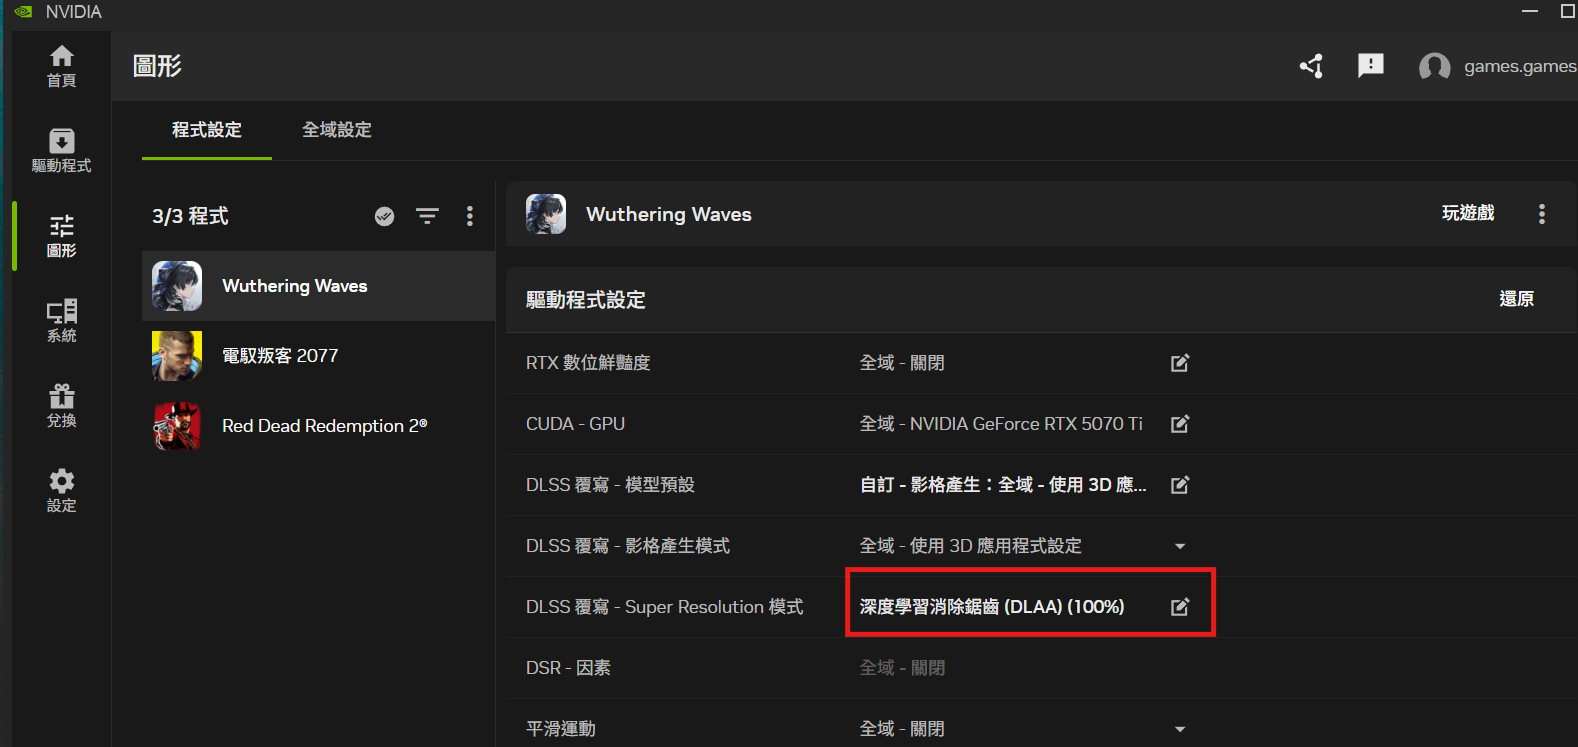Click the RTX 數位鮮豔度 label
This screenshot has height=747, width=1578.
click(588, 363)
